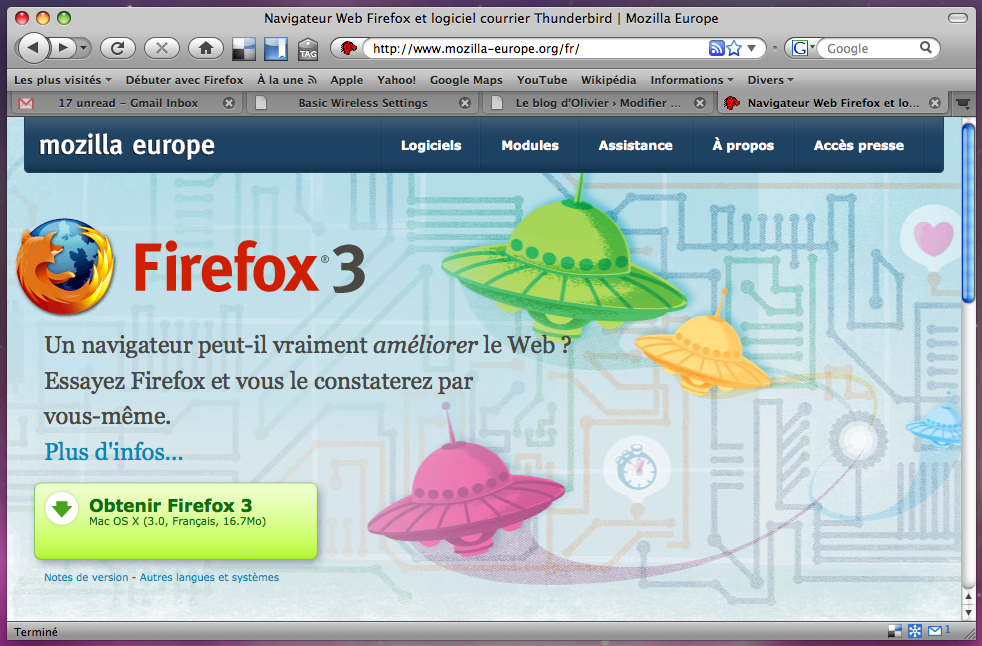Open Wikipédia bookmark

(608, 80)
